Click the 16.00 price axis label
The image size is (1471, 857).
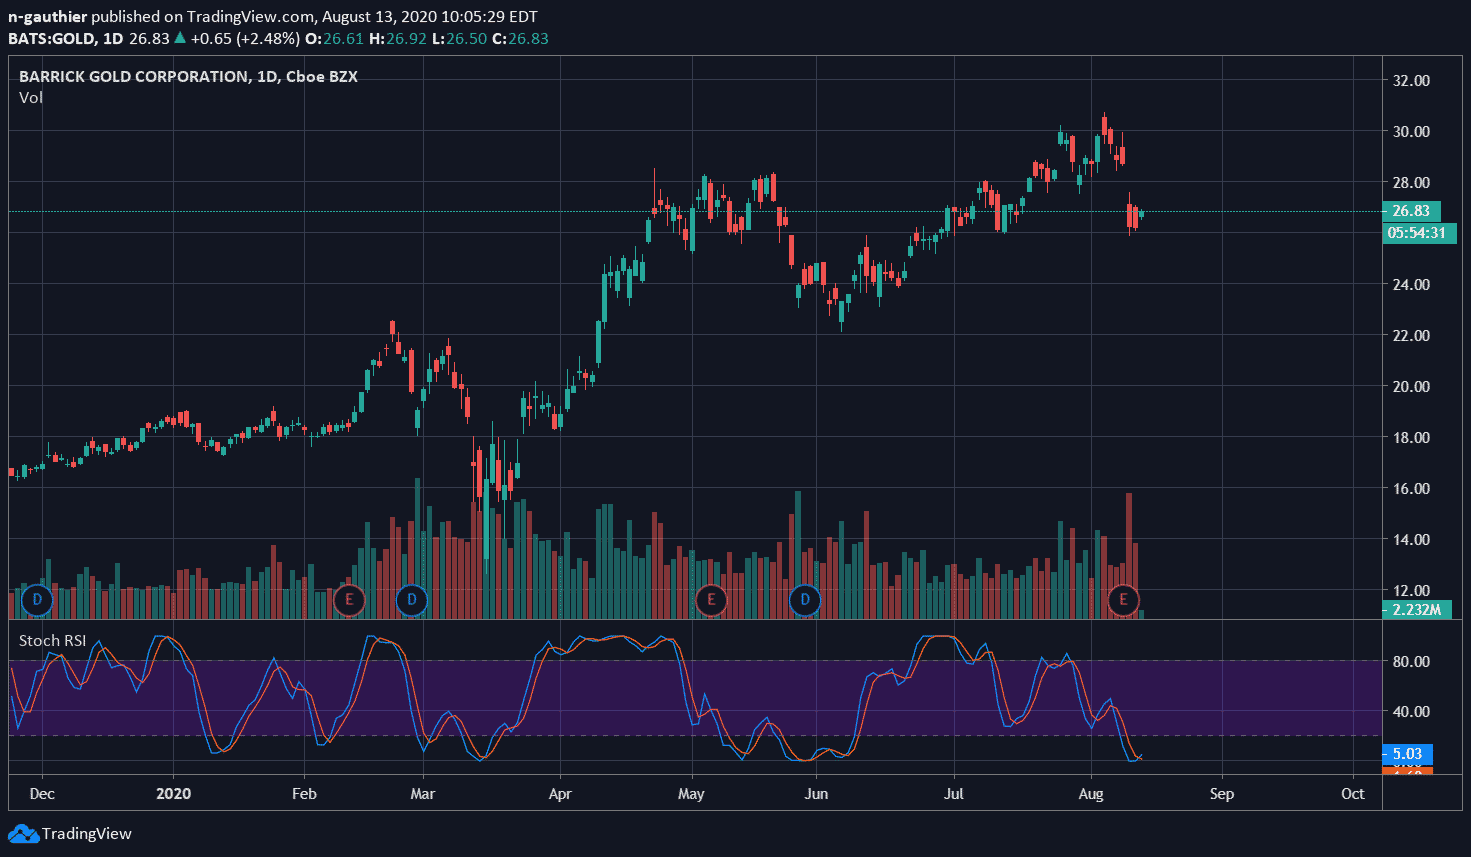[x=1411, y=488]
